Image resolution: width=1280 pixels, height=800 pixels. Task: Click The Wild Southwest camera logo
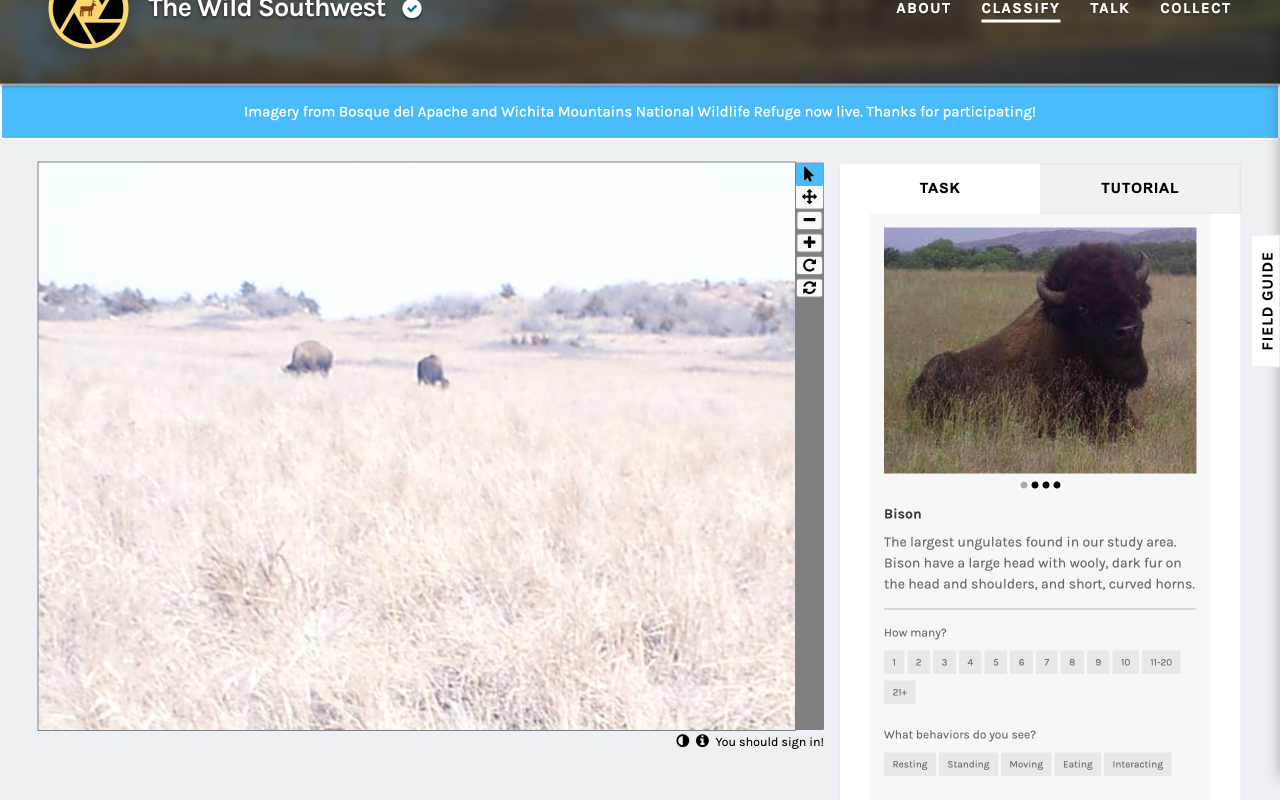[x=88, y=12]
